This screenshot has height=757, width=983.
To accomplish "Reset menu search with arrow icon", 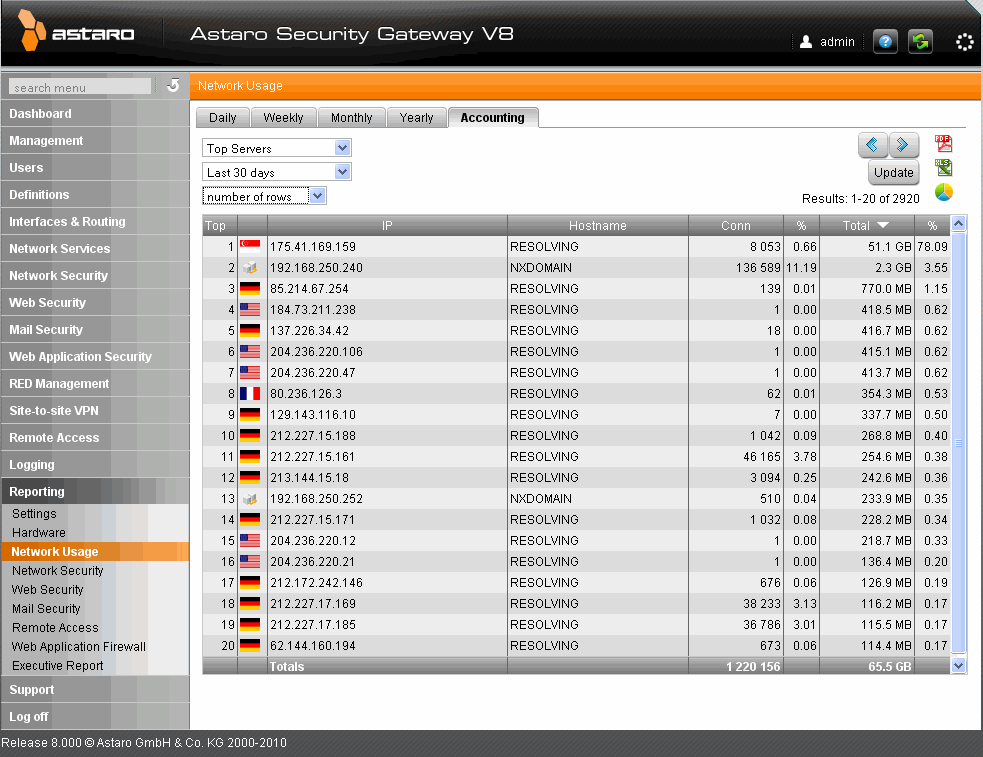I will tap(173, 86).
